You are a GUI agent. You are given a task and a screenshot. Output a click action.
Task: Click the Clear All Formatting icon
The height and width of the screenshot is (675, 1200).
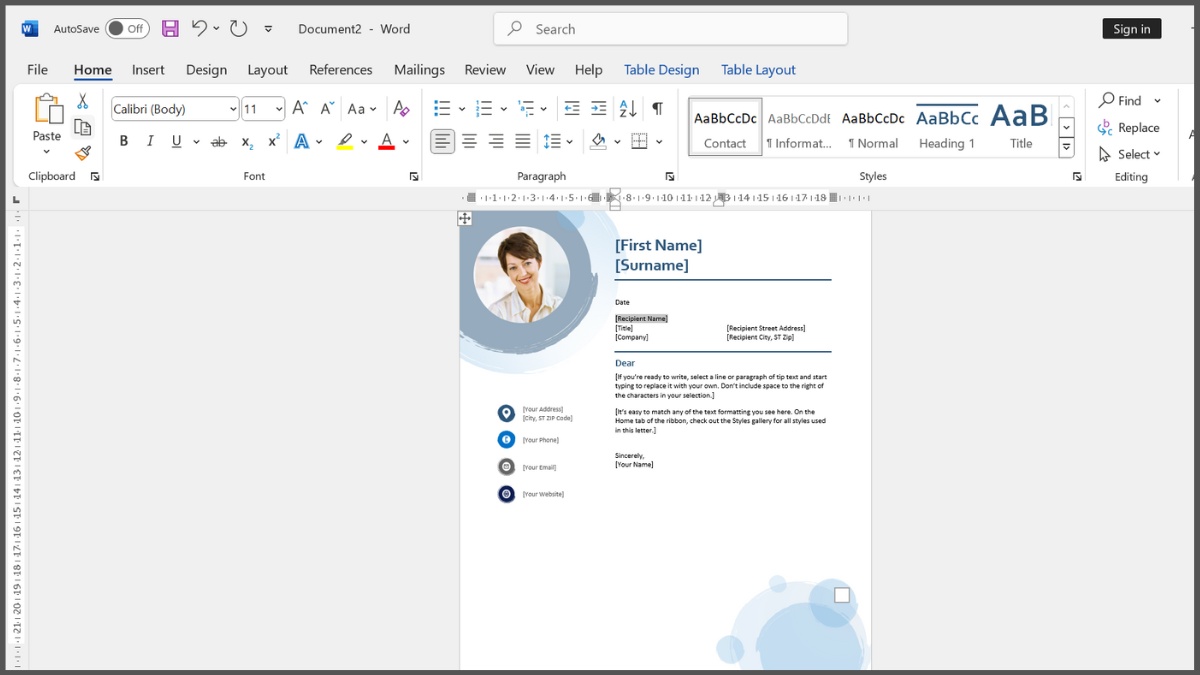coord(401,108)
